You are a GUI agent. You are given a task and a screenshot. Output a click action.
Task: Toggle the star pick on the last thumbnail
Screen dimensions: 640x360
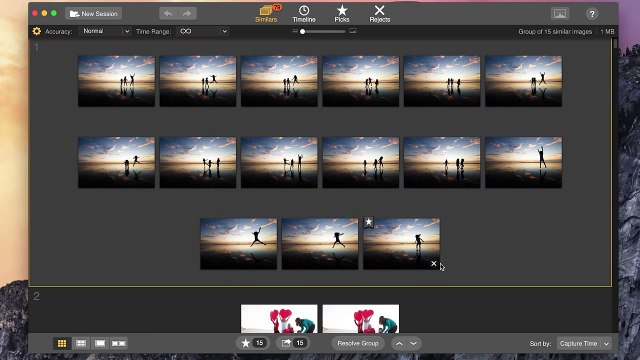(x=369, y=222)
